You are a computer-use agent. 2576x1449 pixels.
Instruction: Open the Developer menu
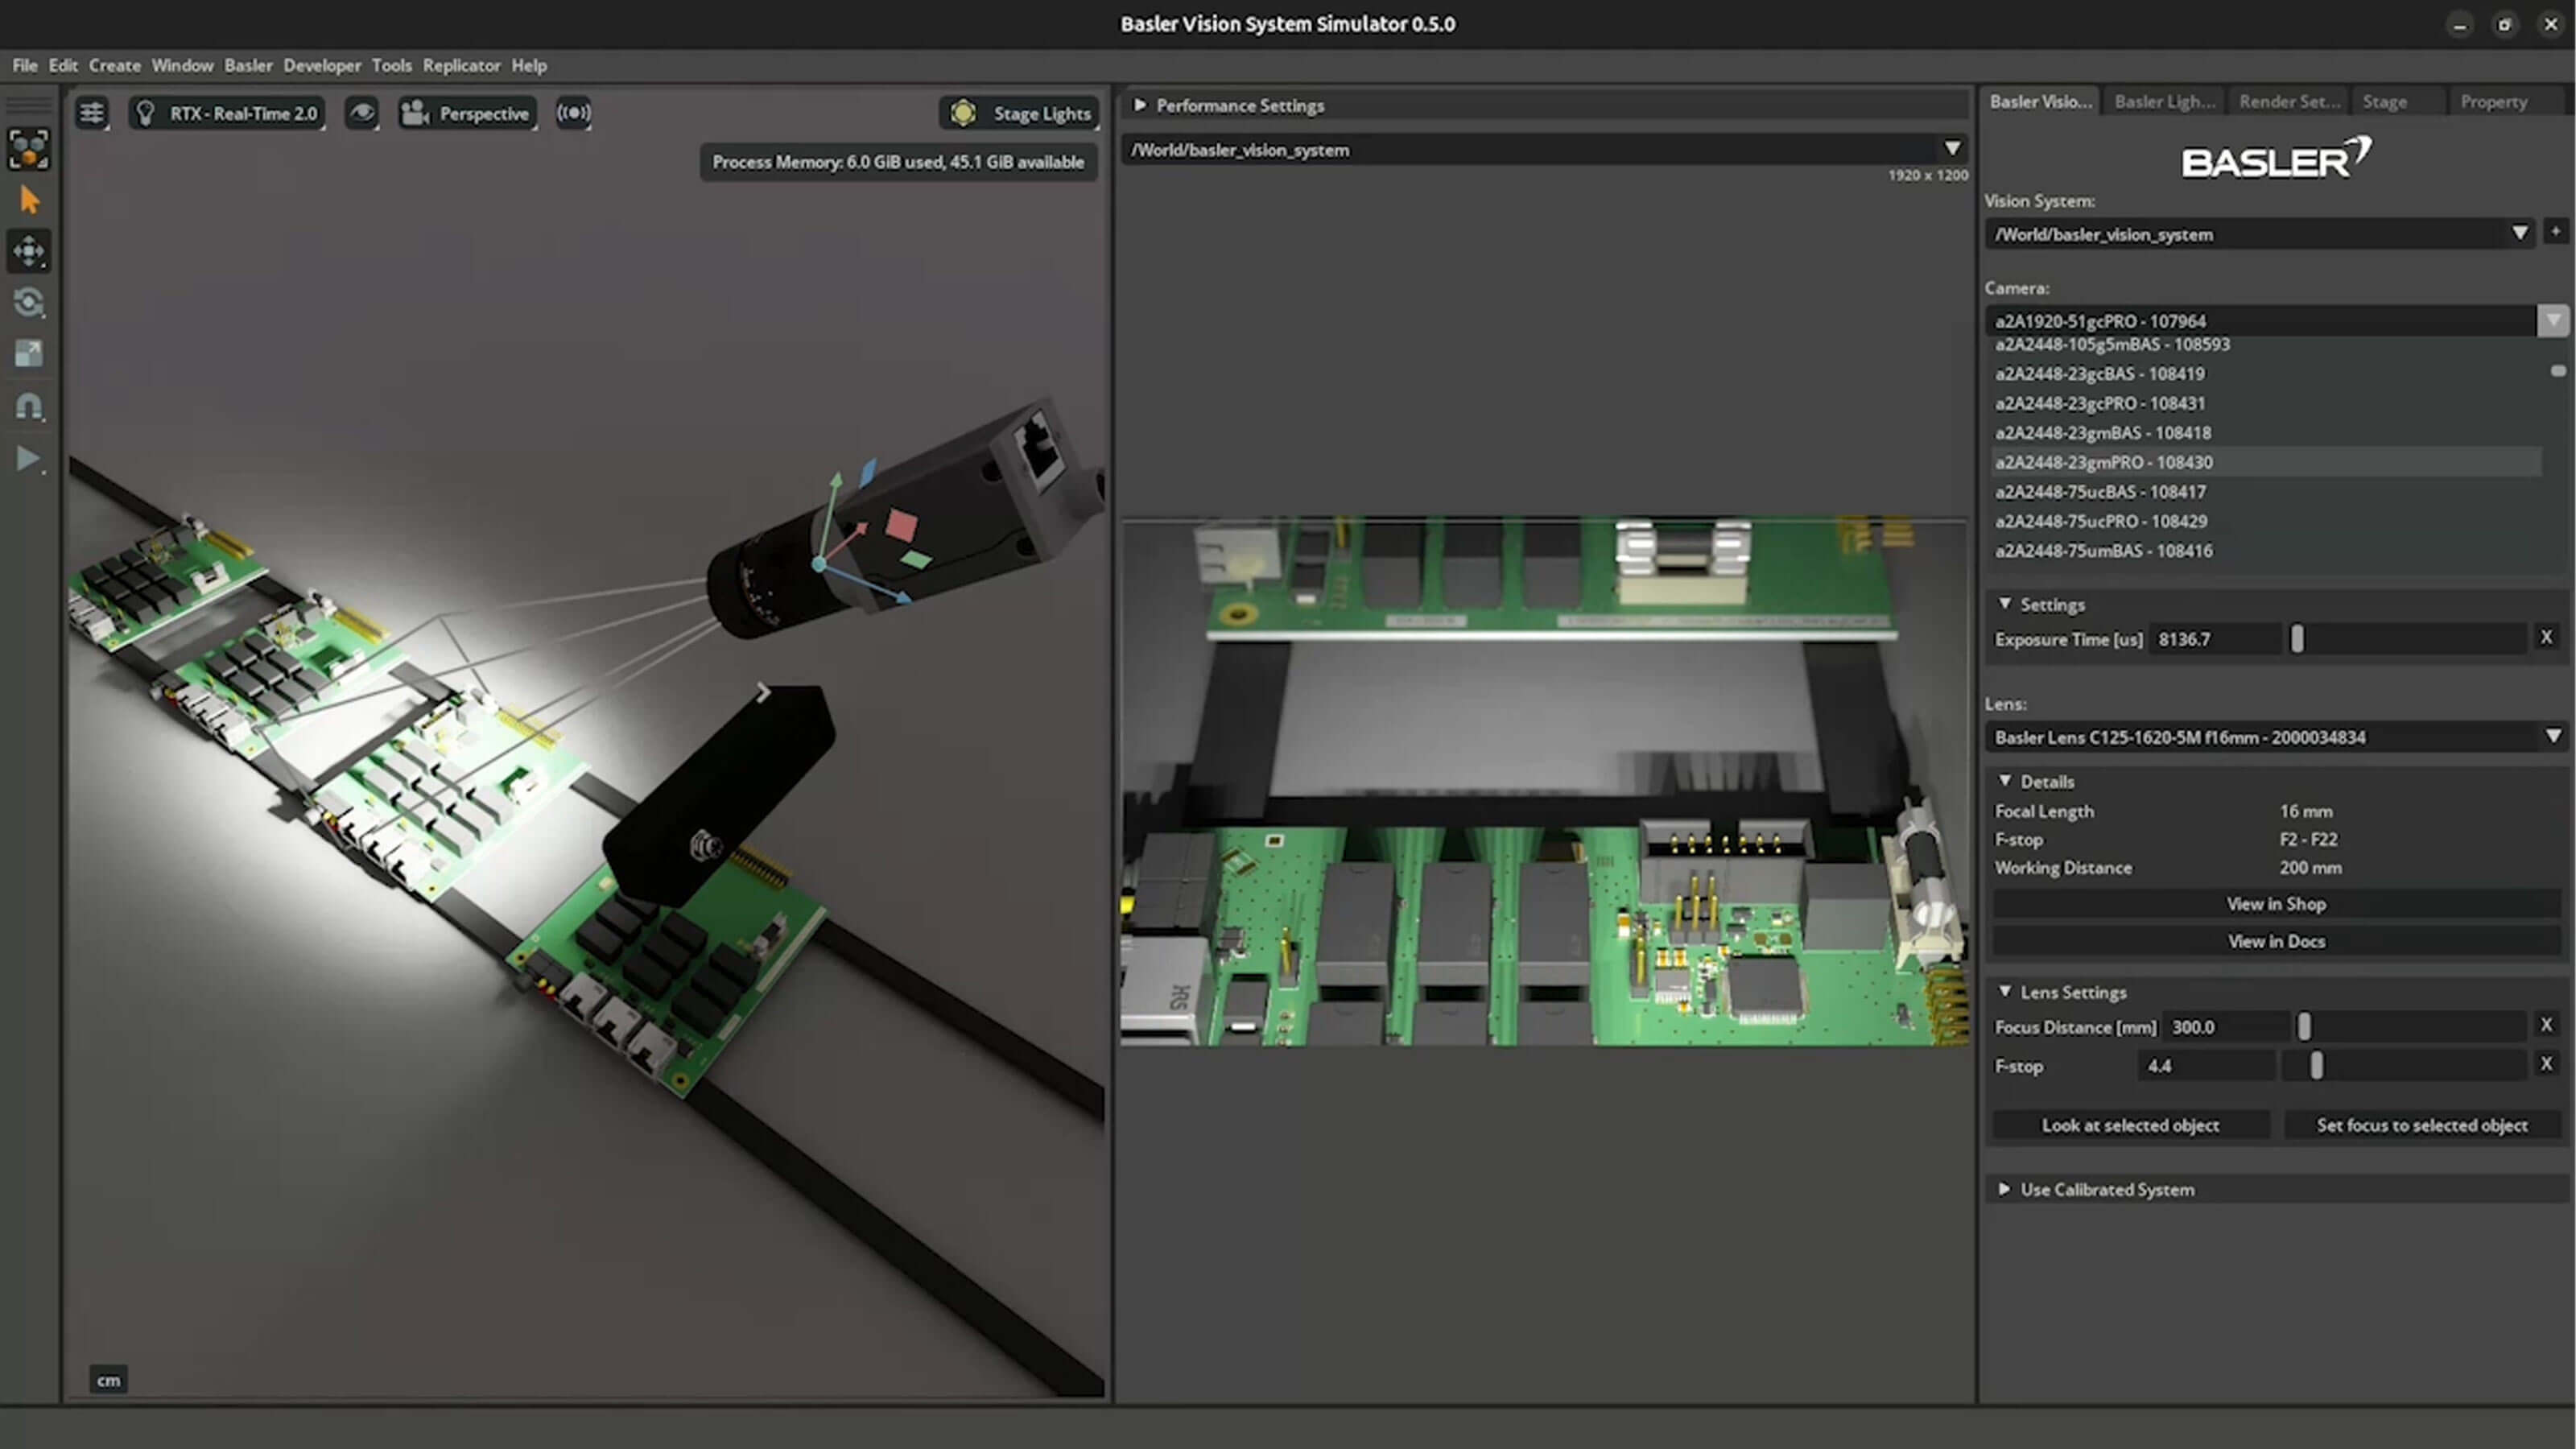322,65
